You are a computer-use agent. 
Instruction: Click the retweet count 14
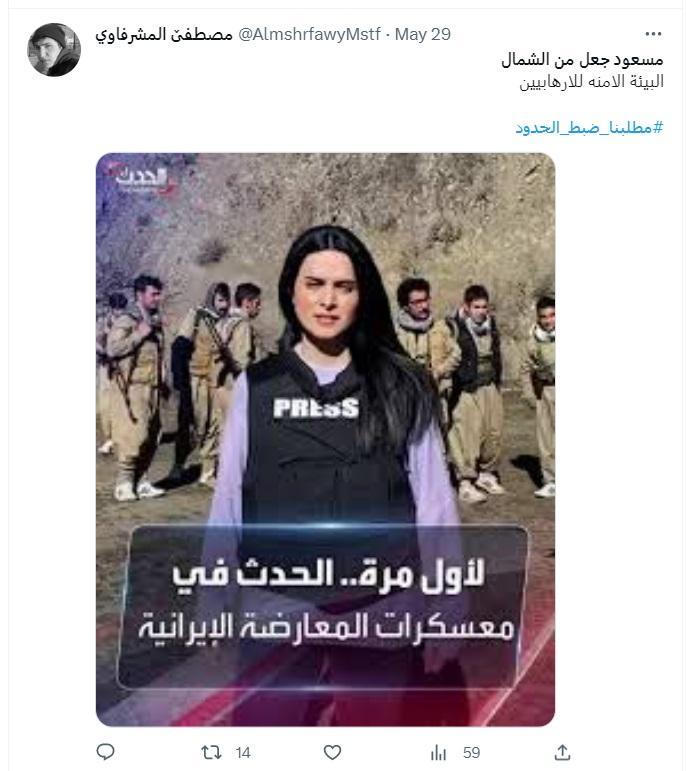(243, 753)
